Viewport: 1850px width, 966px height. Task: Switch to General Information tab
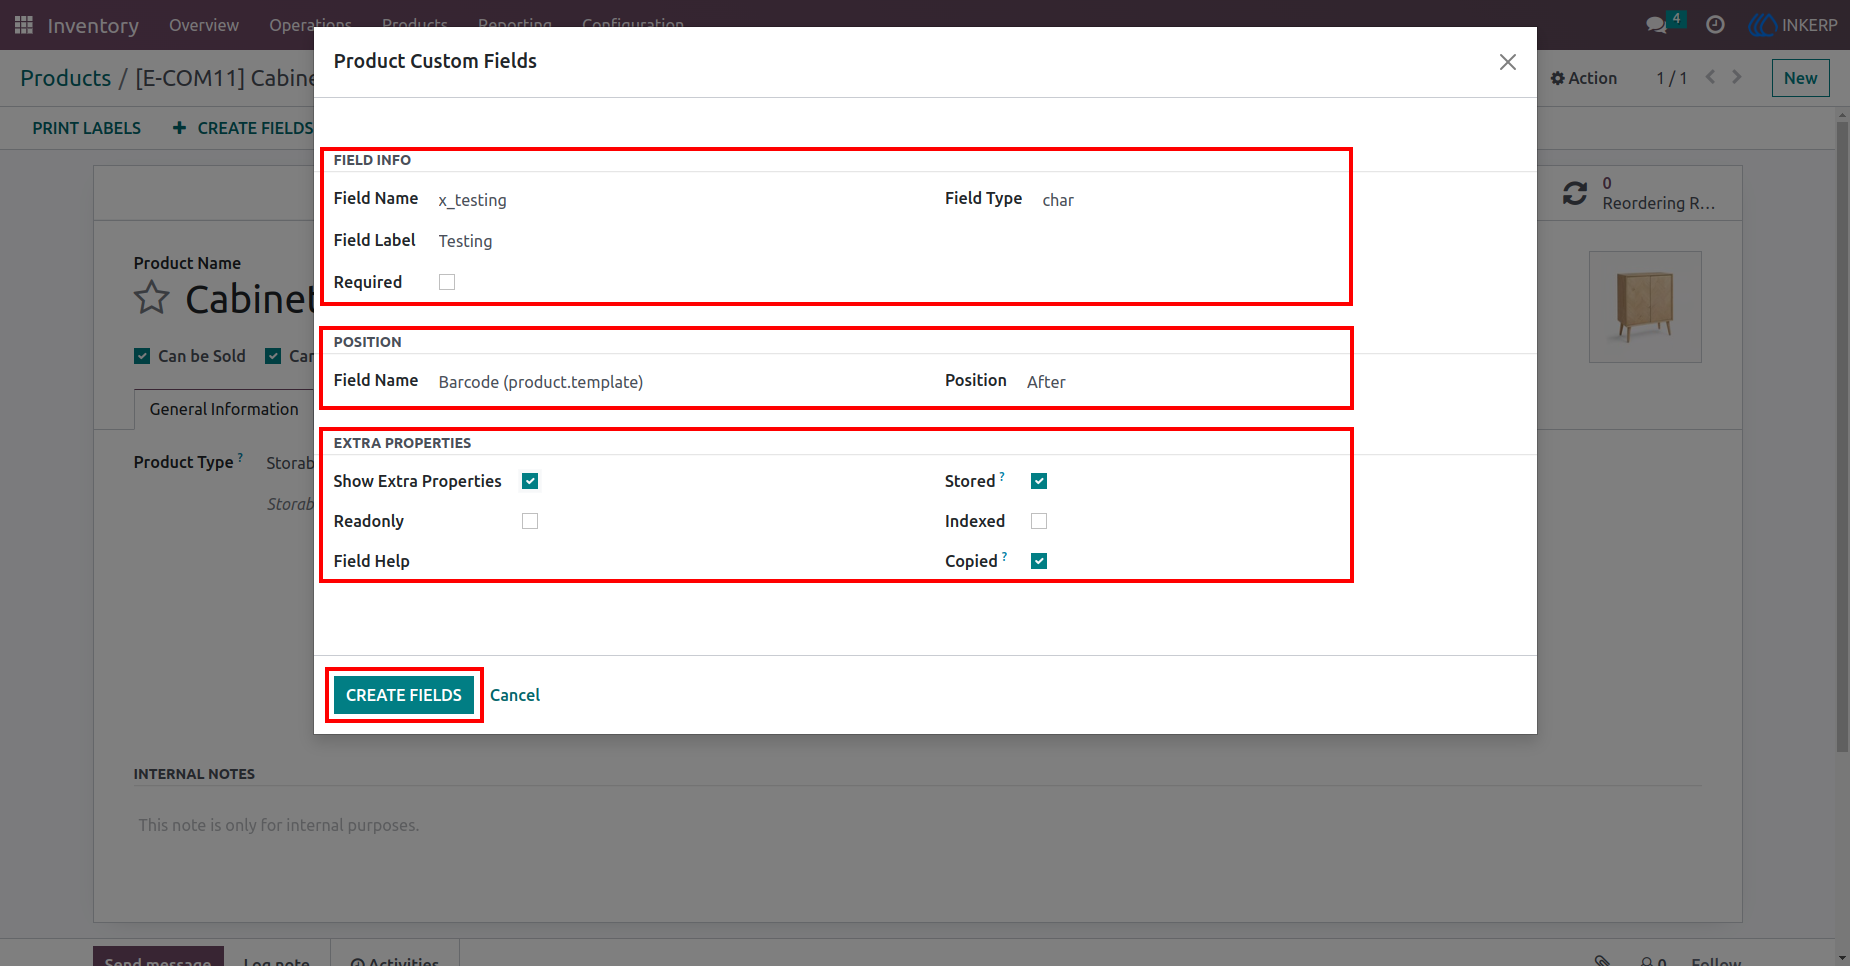click(224, 409)
